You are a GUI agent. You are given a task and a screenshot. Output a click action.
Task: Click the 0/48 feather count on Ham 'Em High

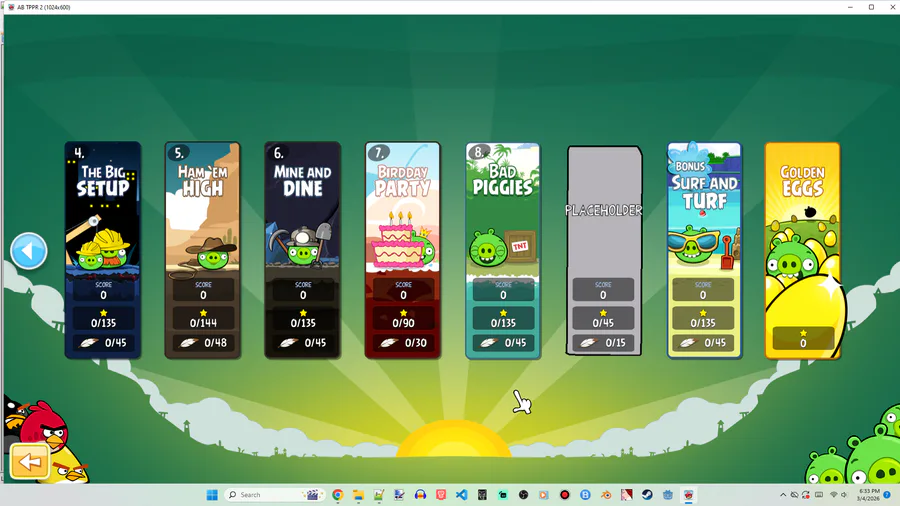click(x=216, y=342)
